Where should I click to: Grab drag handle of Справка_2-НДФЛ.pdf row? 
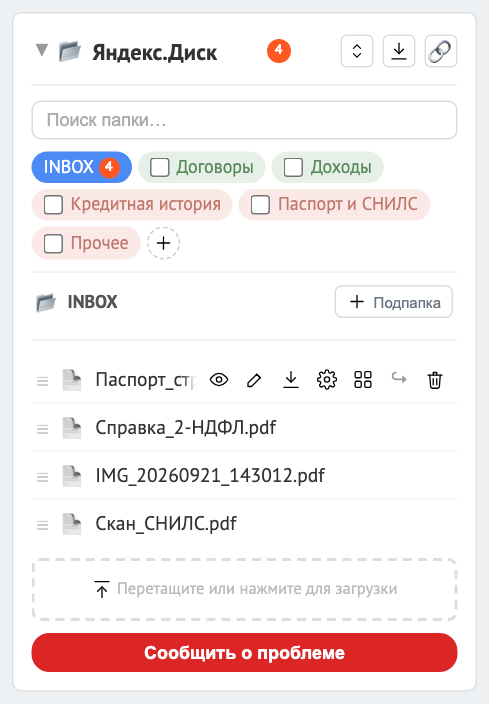tap(42, 429)
